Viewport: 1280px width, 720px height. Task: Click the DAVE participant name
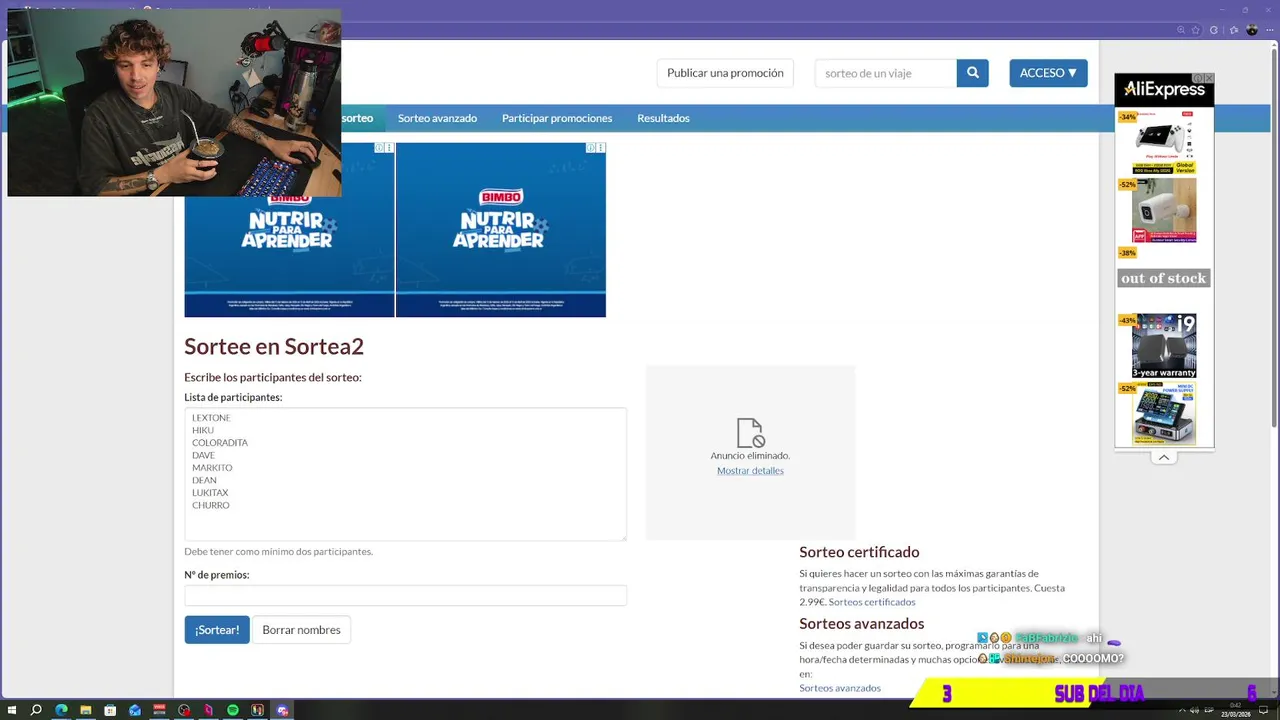coord(203,455)
